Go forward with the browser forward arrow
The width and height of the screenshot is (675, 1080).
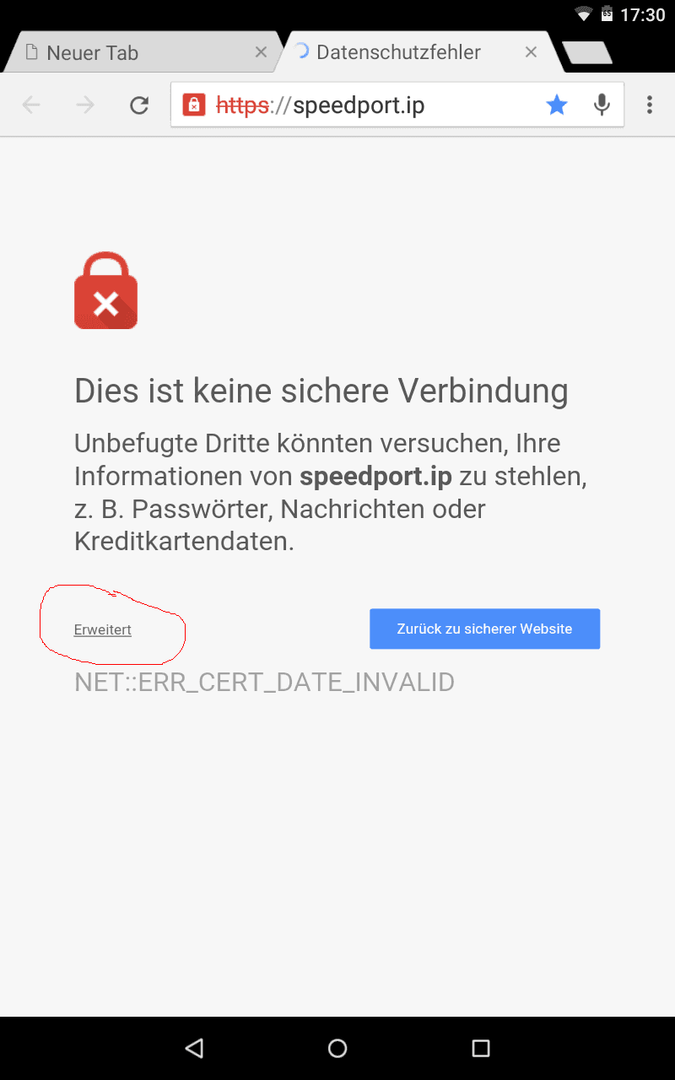85,105
